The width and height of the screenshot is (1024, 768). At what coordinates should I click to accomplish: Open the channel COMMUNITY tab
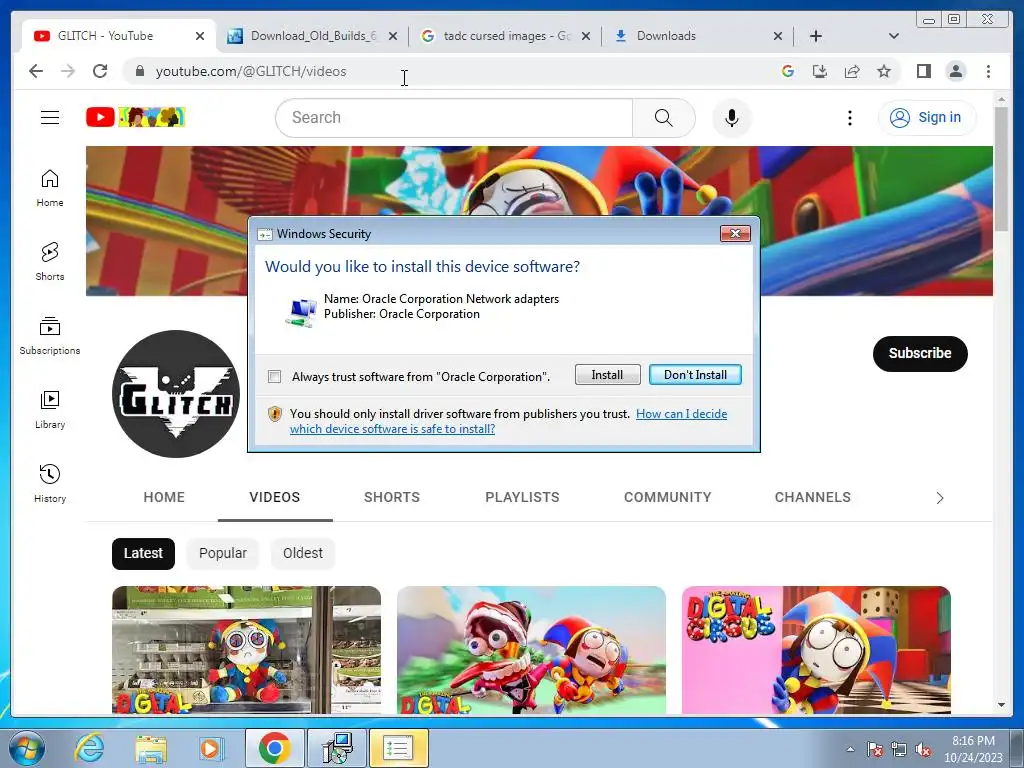(x=667, y=497)
